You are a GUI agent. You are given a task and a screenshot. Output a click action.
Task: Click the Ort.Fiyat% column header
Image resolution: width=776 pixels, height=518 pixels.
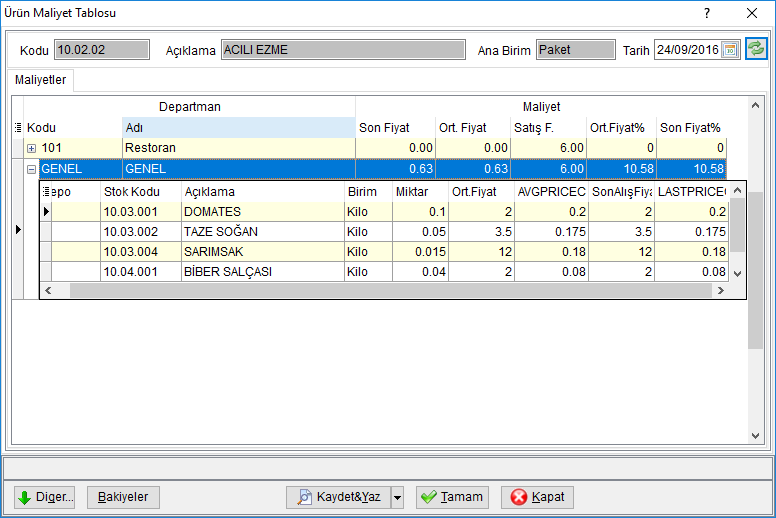(x=622, y=128)
